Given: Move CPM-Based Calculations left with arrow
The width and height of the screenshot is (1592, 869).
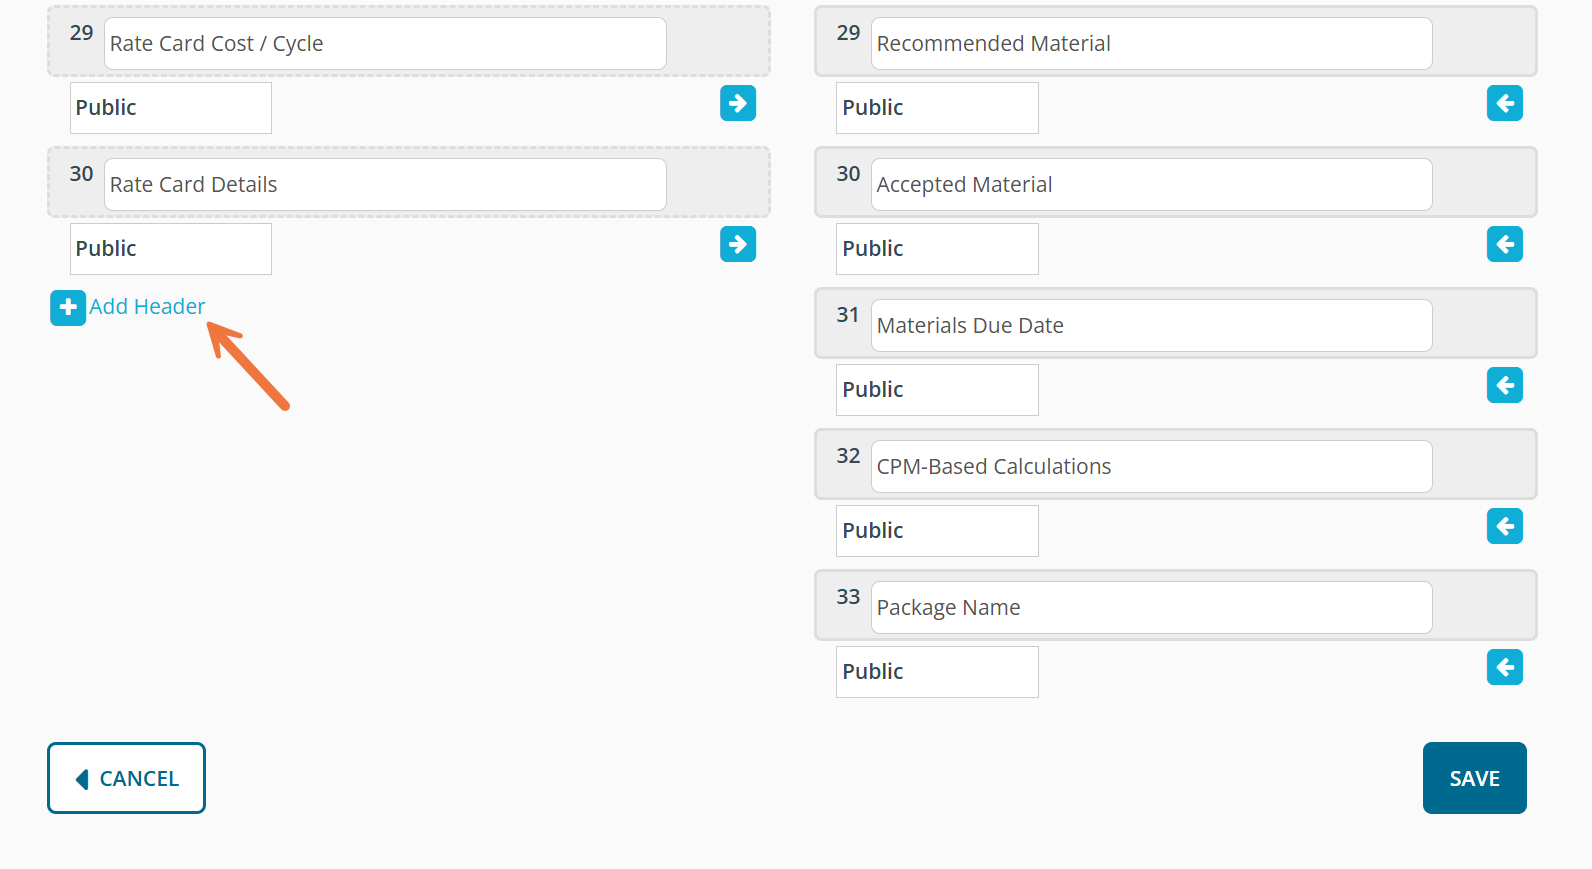Looking at the screenshot, I should tap(1504, 526).
